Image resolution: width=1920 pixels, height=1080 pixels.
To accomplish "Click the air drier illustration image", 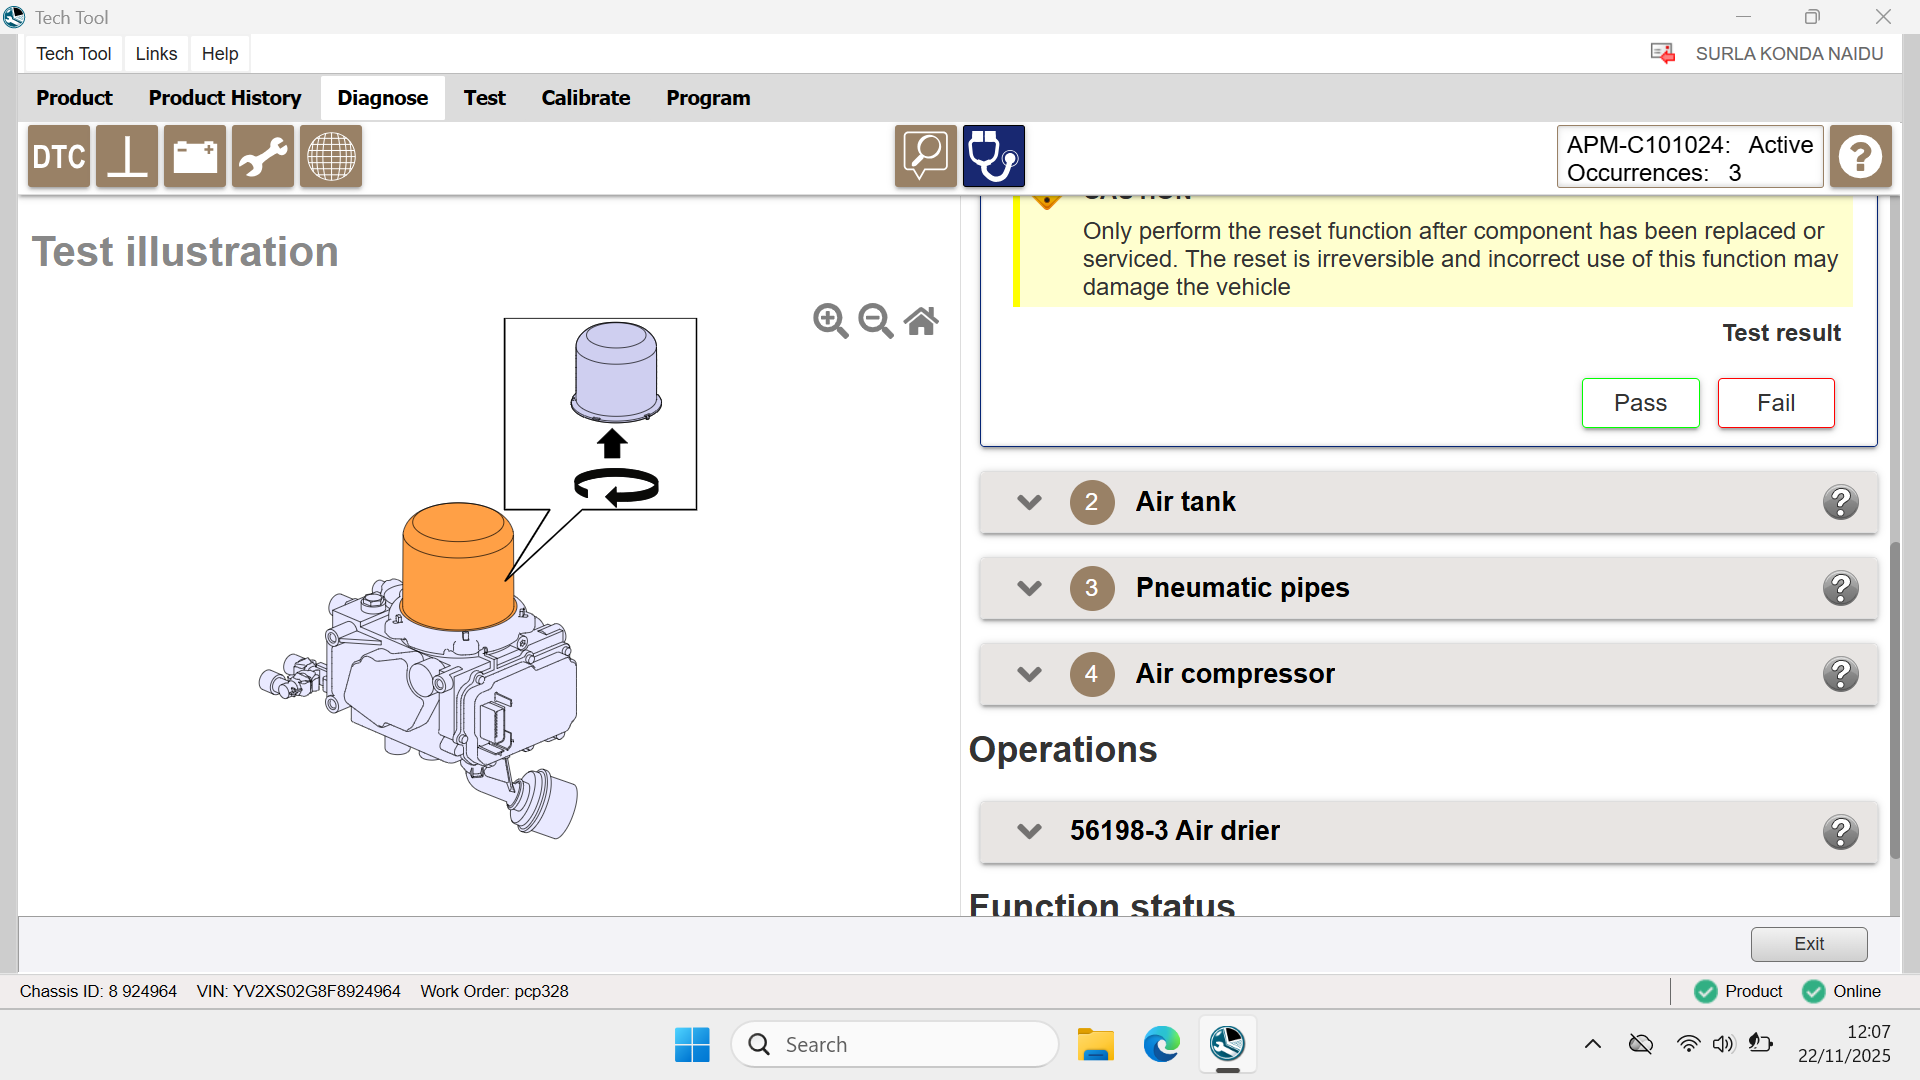I will point(478,578).
